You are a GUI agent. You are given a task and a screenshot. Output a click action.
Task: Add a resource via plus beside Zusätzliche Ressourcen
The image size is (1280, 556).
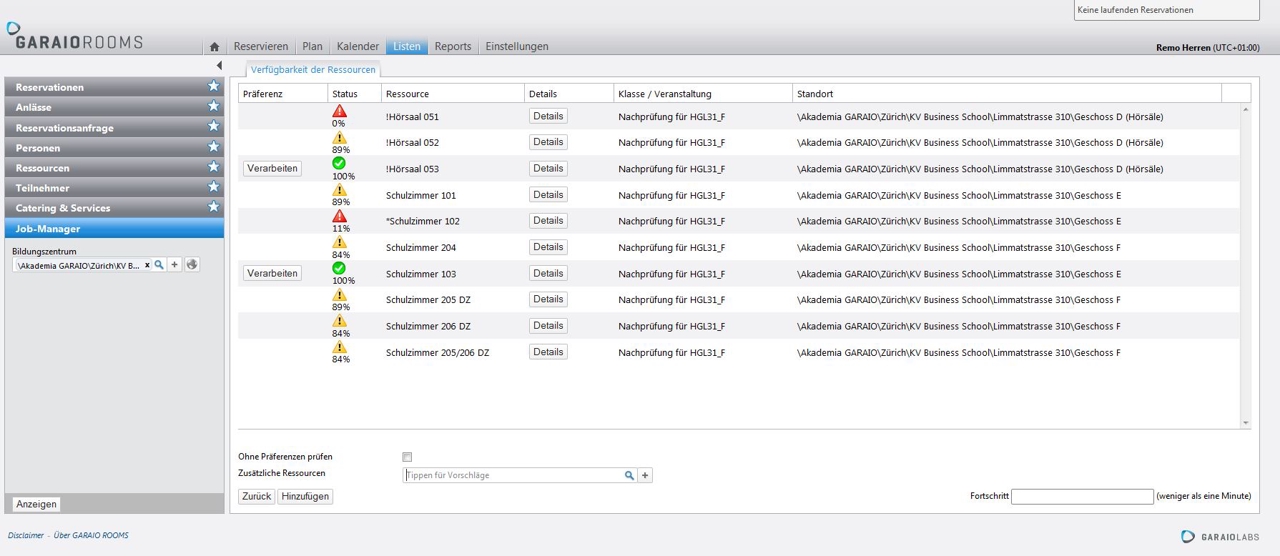point(645,476)
